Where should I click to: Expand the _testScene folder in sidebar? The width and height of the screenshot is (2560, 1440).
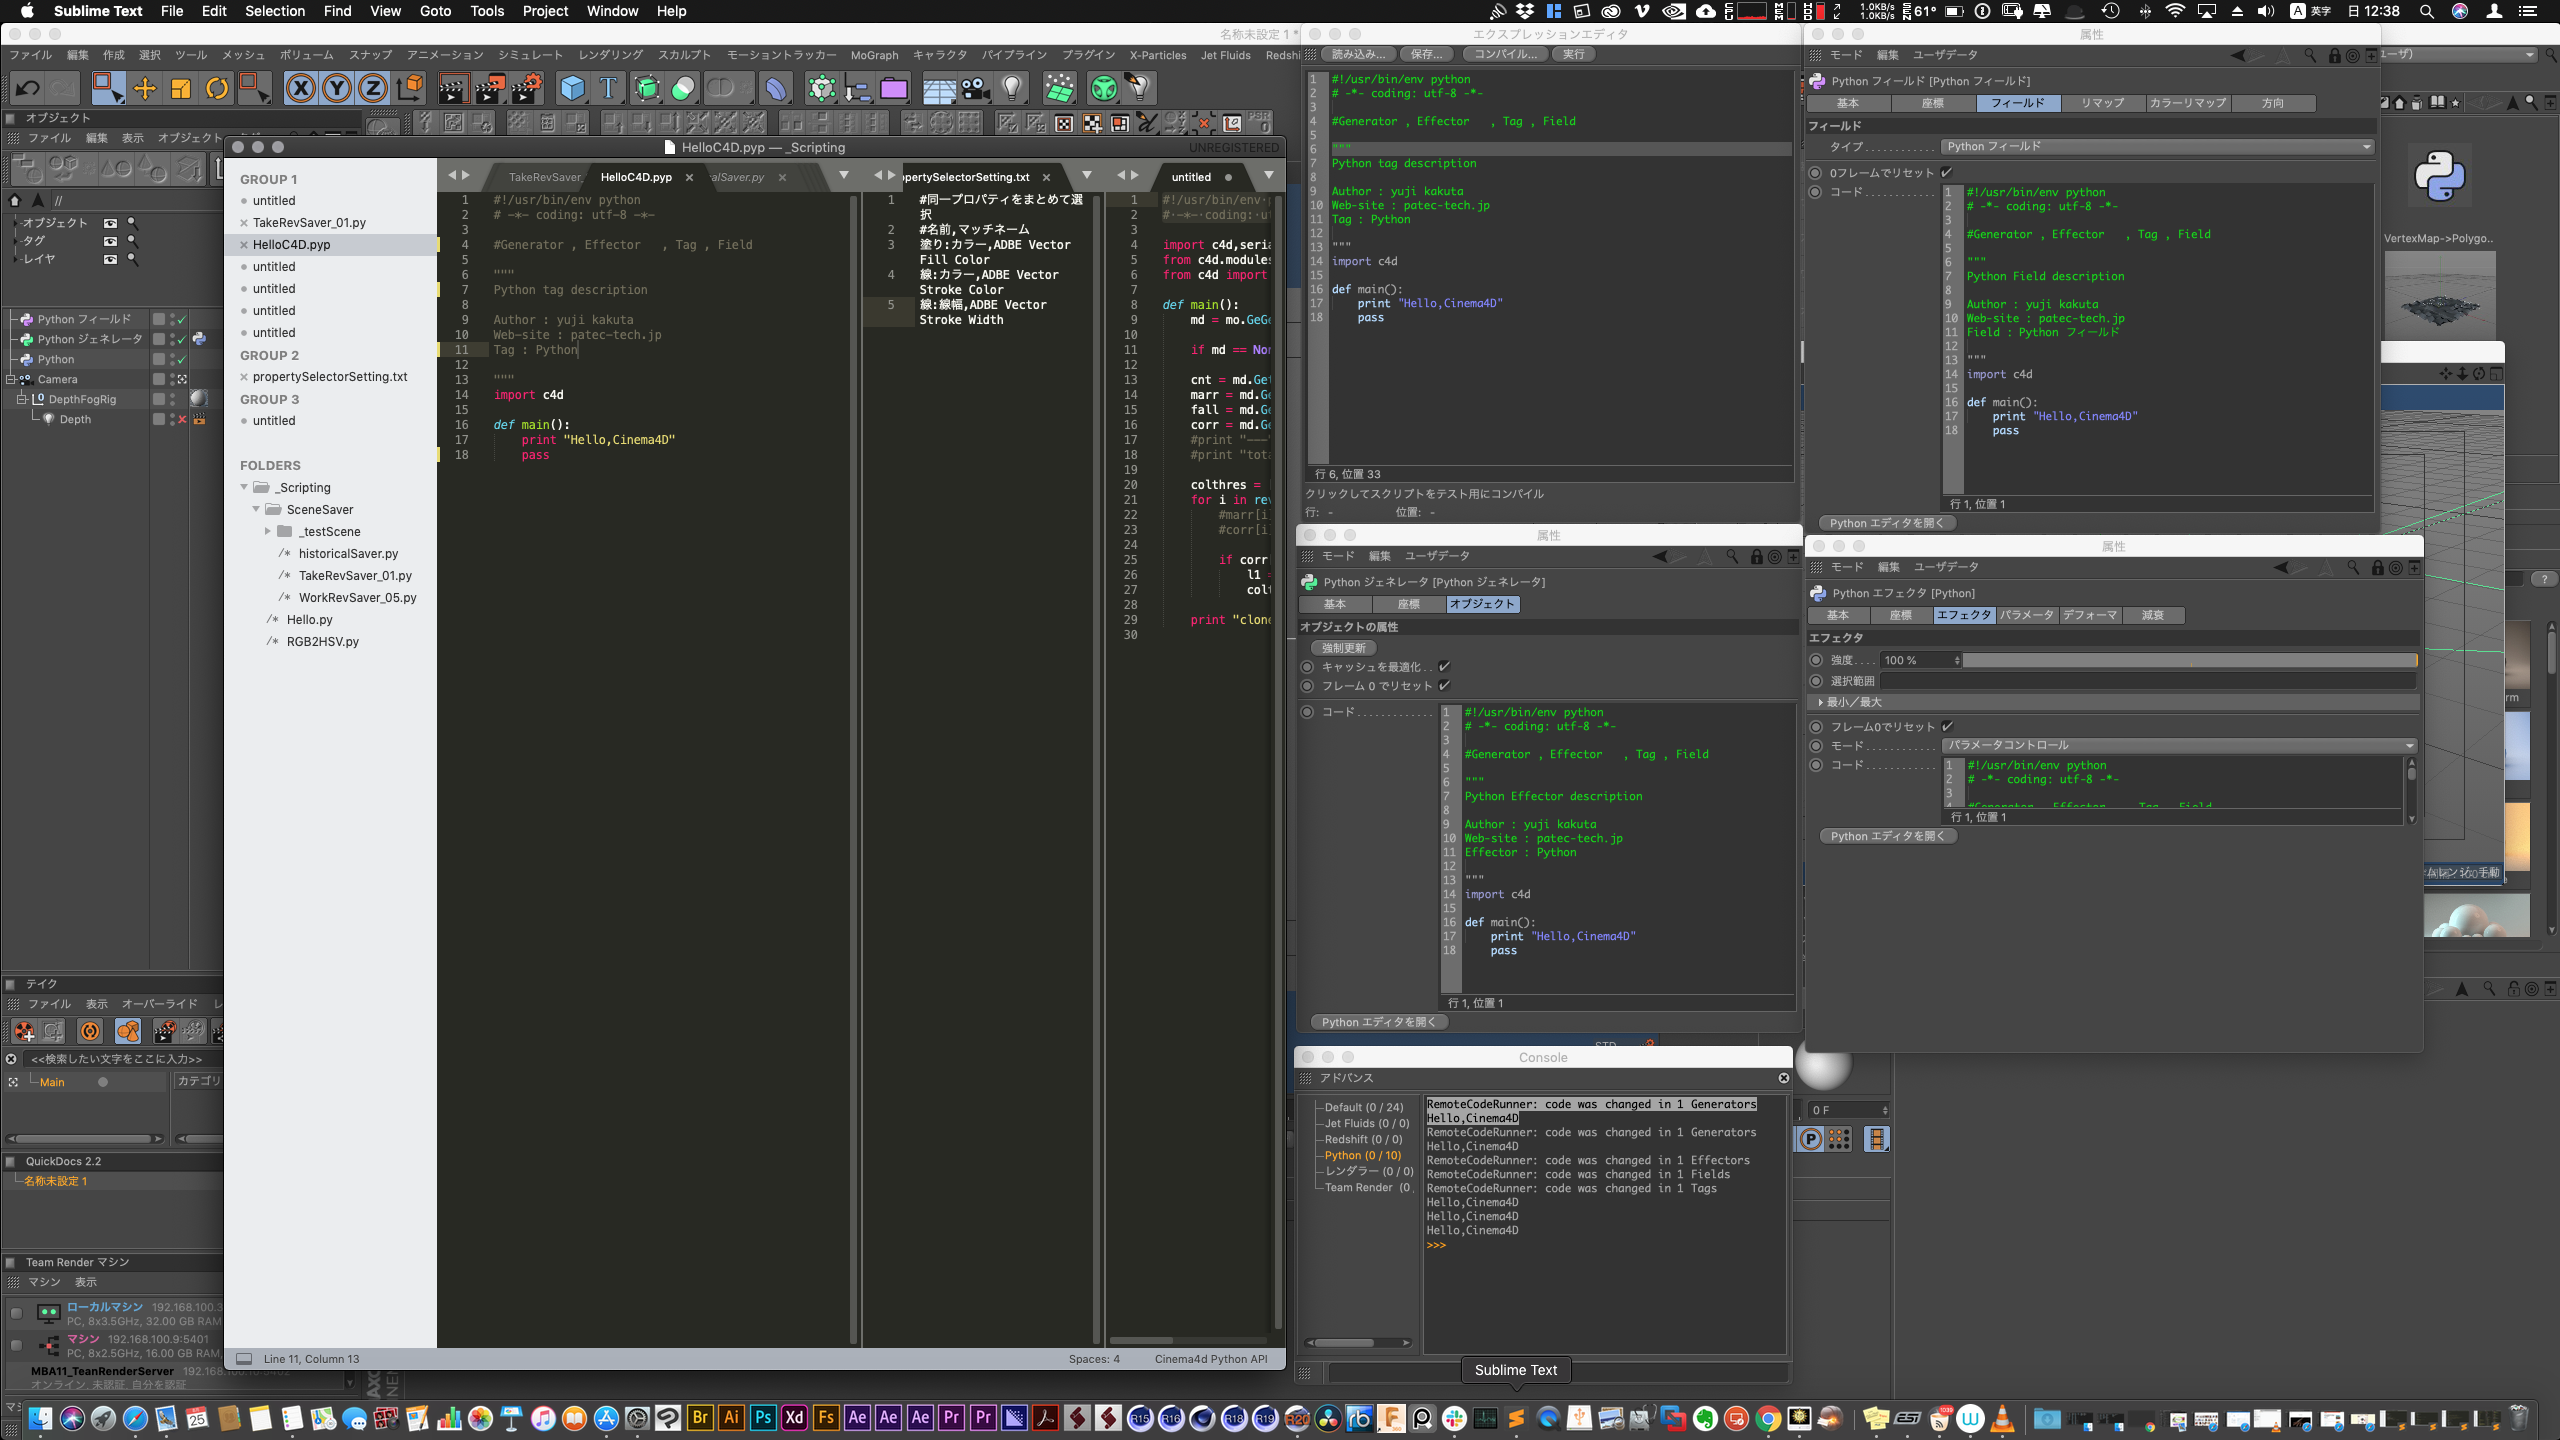(268, 532)
